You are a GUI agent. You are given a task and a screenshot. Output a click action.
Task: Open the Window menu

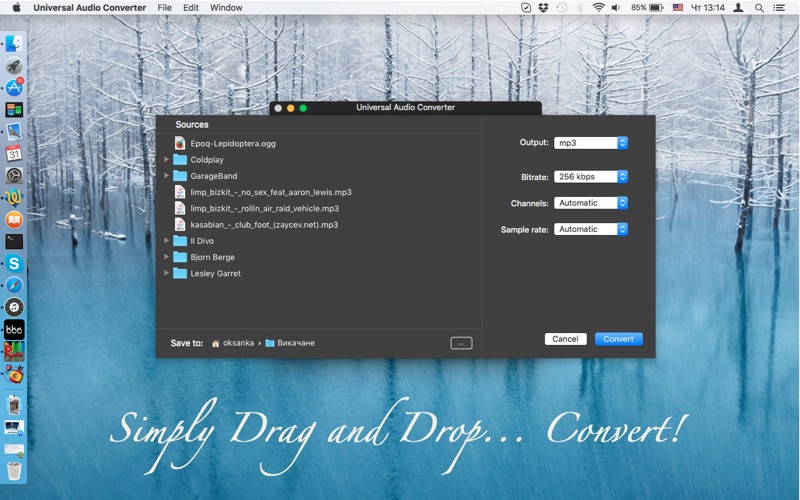coord(226,7)
